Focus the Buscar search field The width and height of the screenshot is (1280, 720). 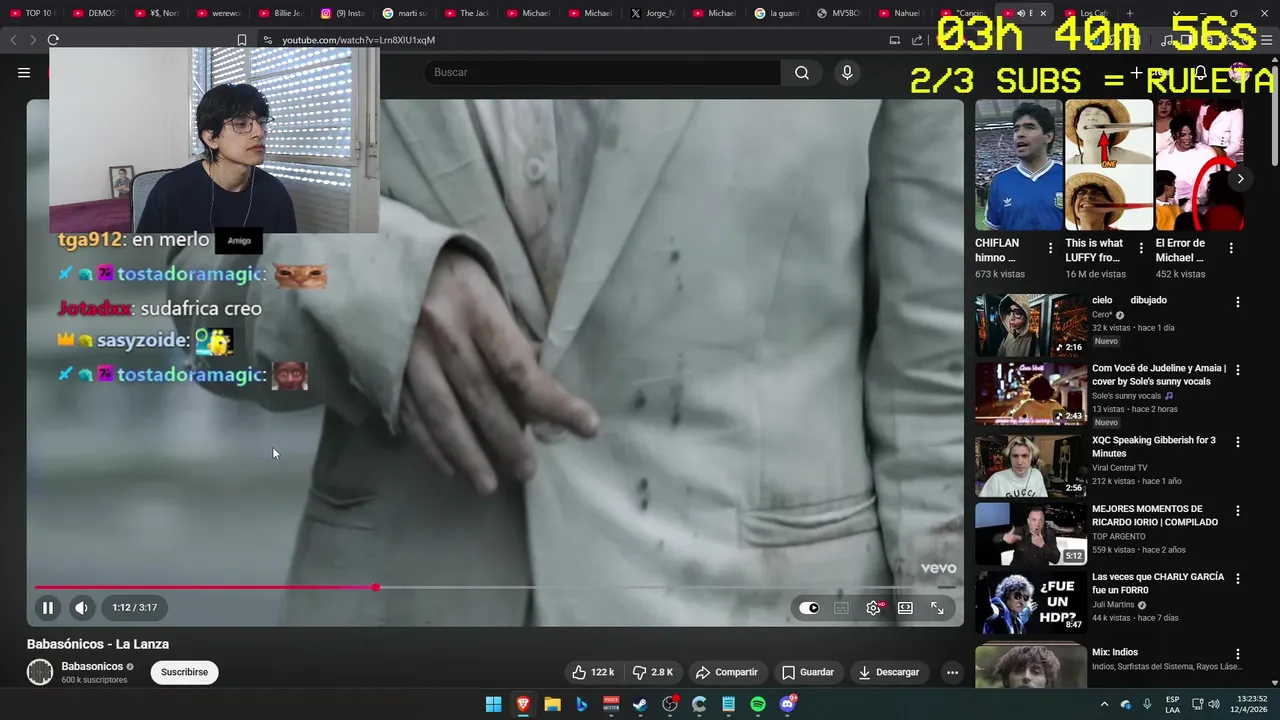[603, 72]
